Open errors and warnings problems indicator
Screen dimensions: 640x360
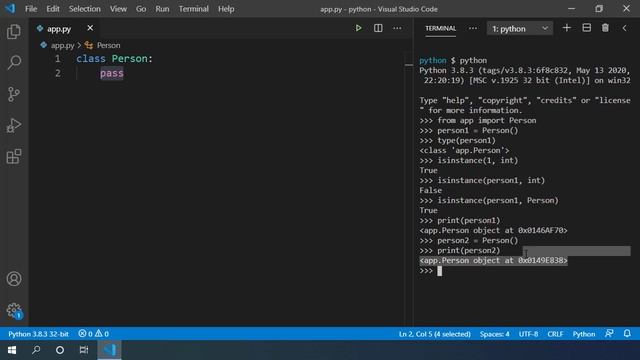pyautogui.click(x=93, y=334)
